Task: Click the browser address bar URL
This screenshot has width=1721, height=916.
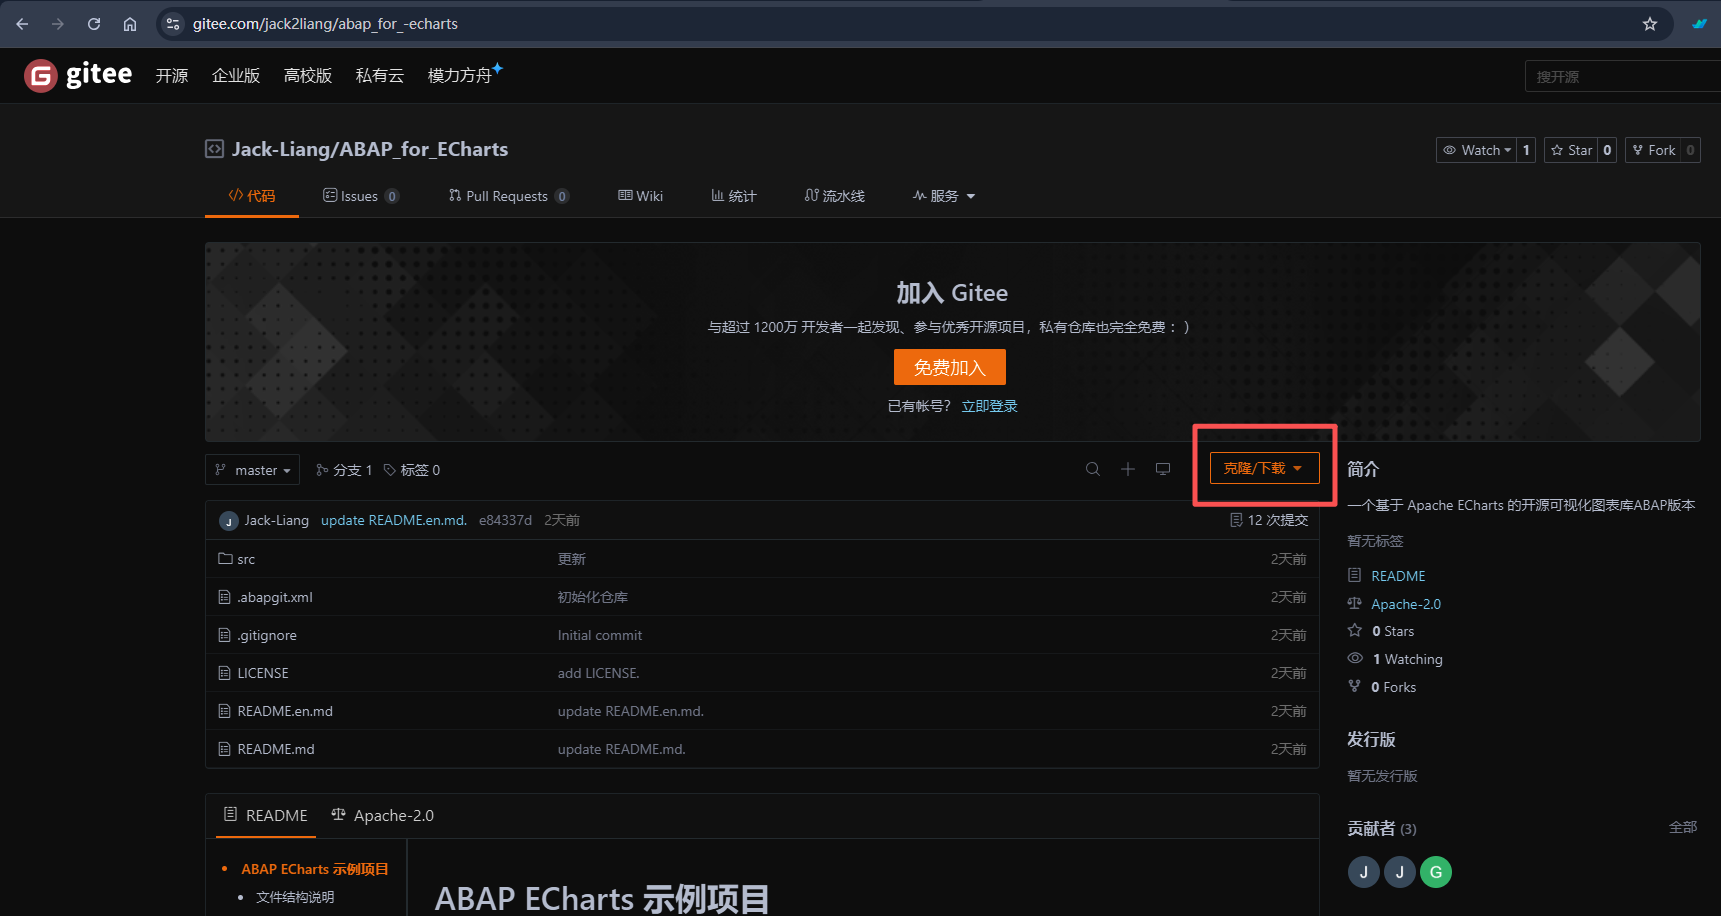Action: [325, 24]
